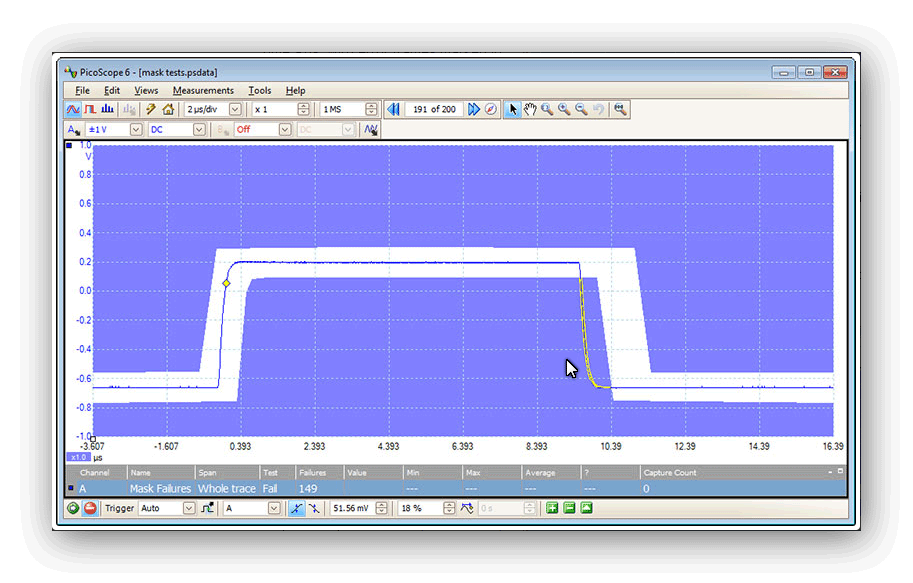
Task: Open the buffer navigator compass
Action: pyautogui.click(x=491, y=109)
